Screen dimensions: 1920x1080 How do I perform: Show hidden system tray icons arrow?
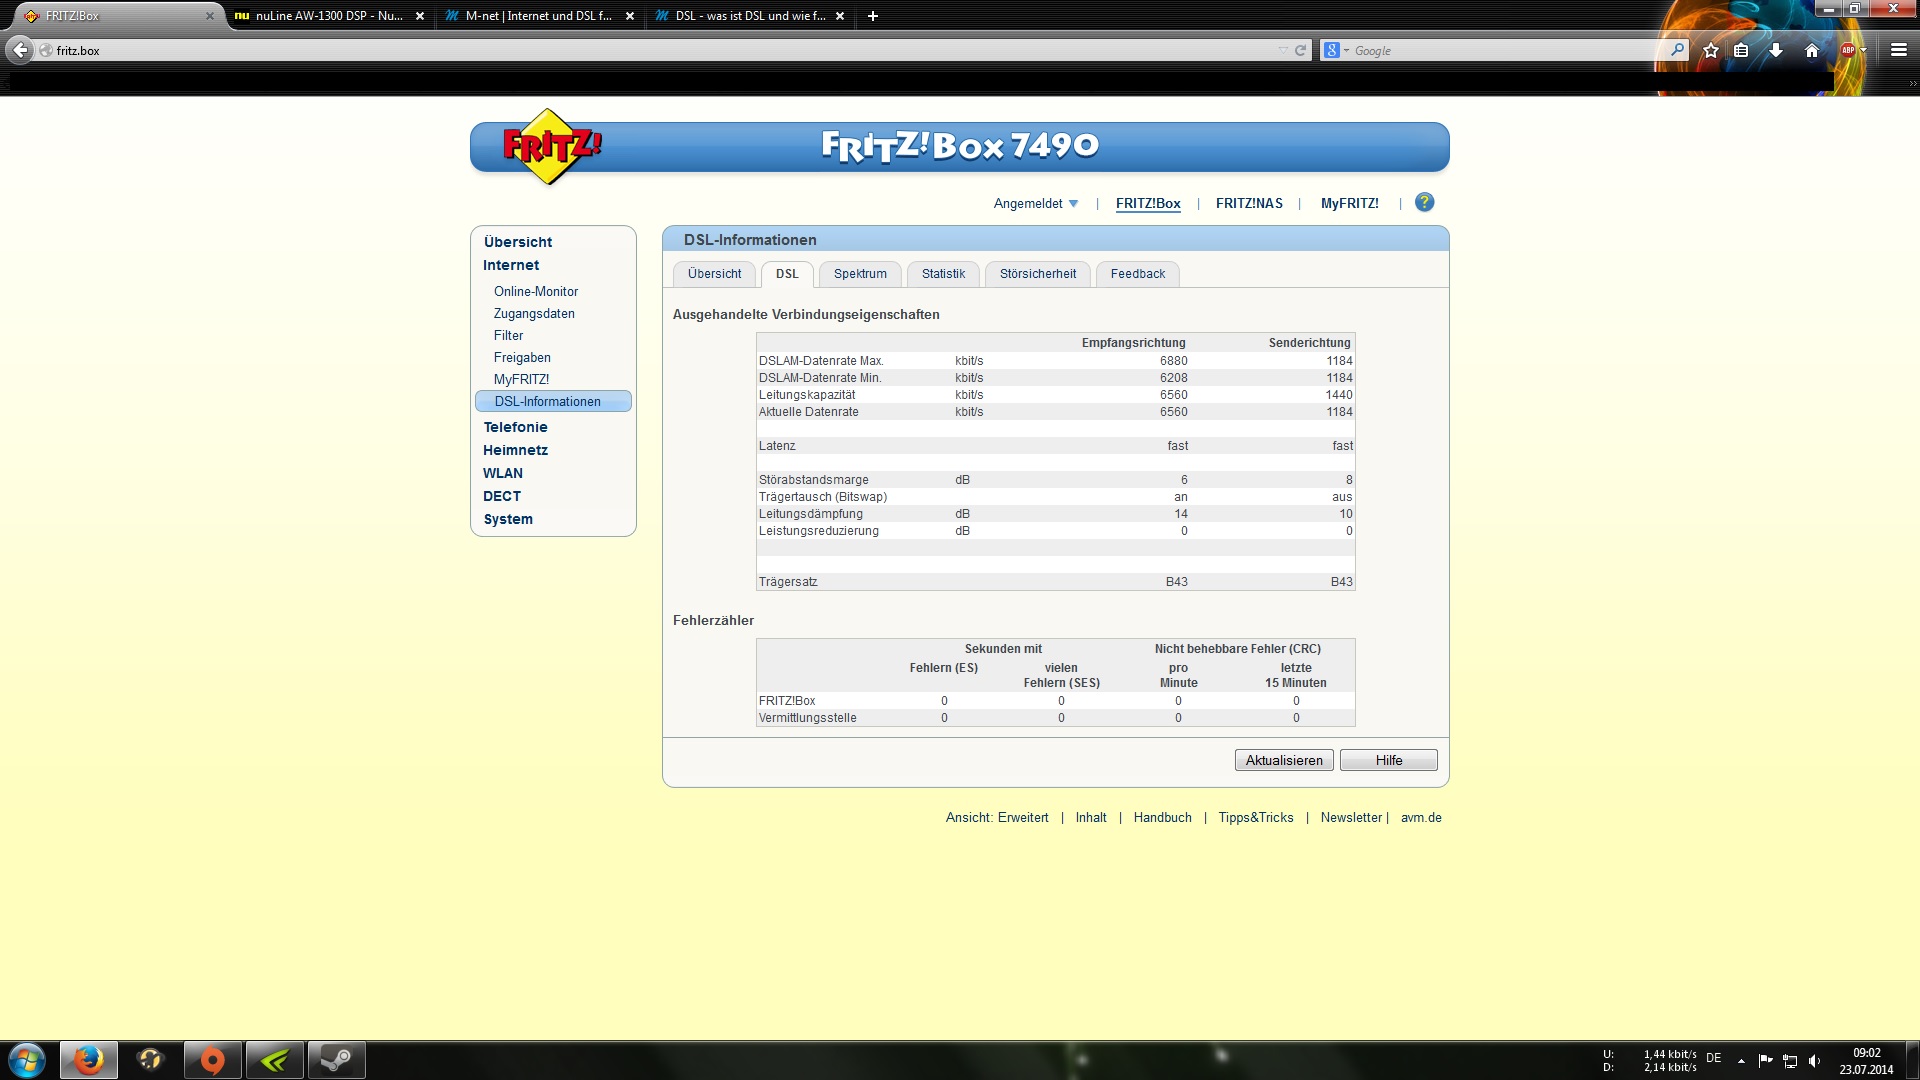click(1741, 1060)
